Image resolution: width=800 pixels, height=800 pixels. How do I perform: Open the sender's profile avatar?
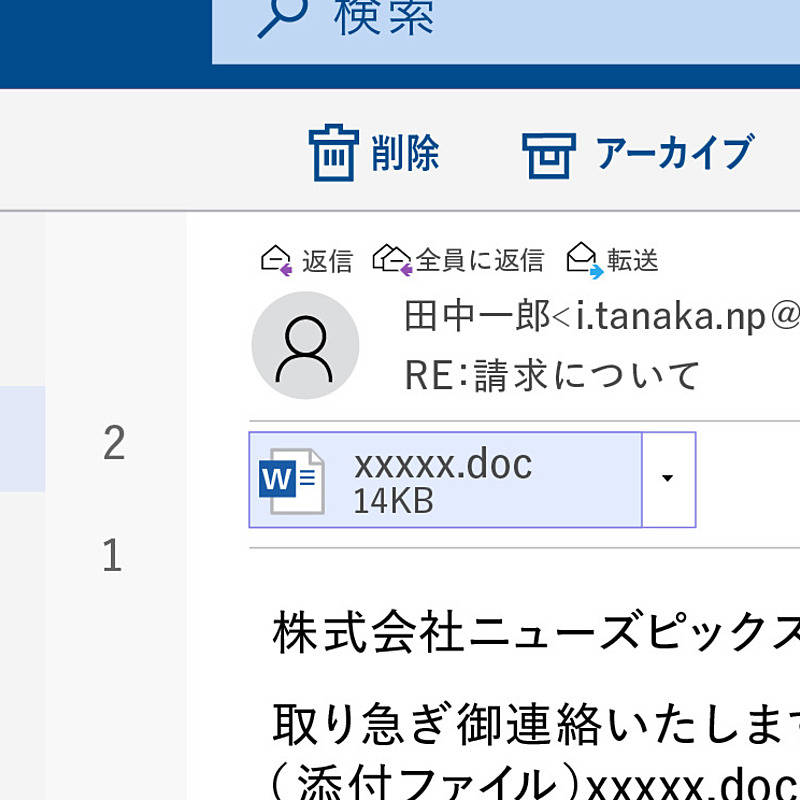click(x=304, y=345)
